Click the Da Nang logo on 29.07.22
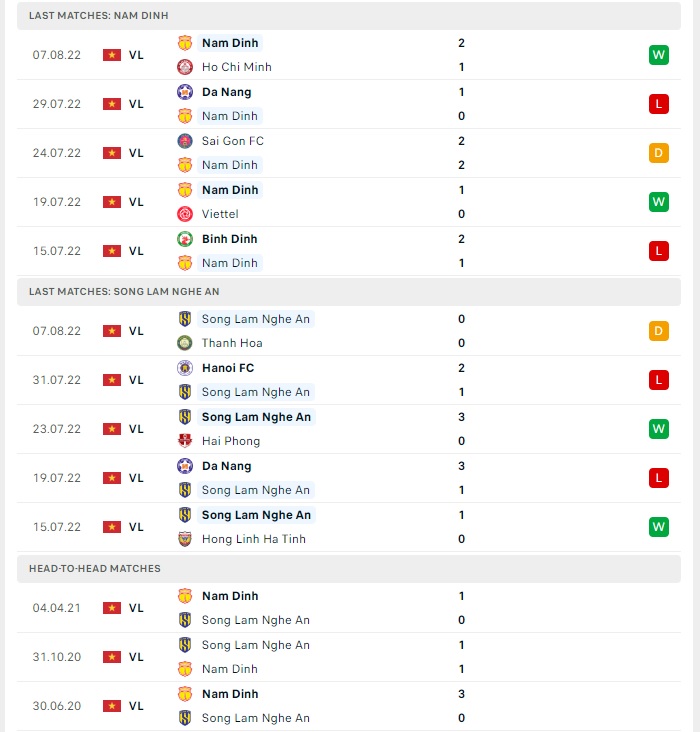700x732 pixels. 185,92
